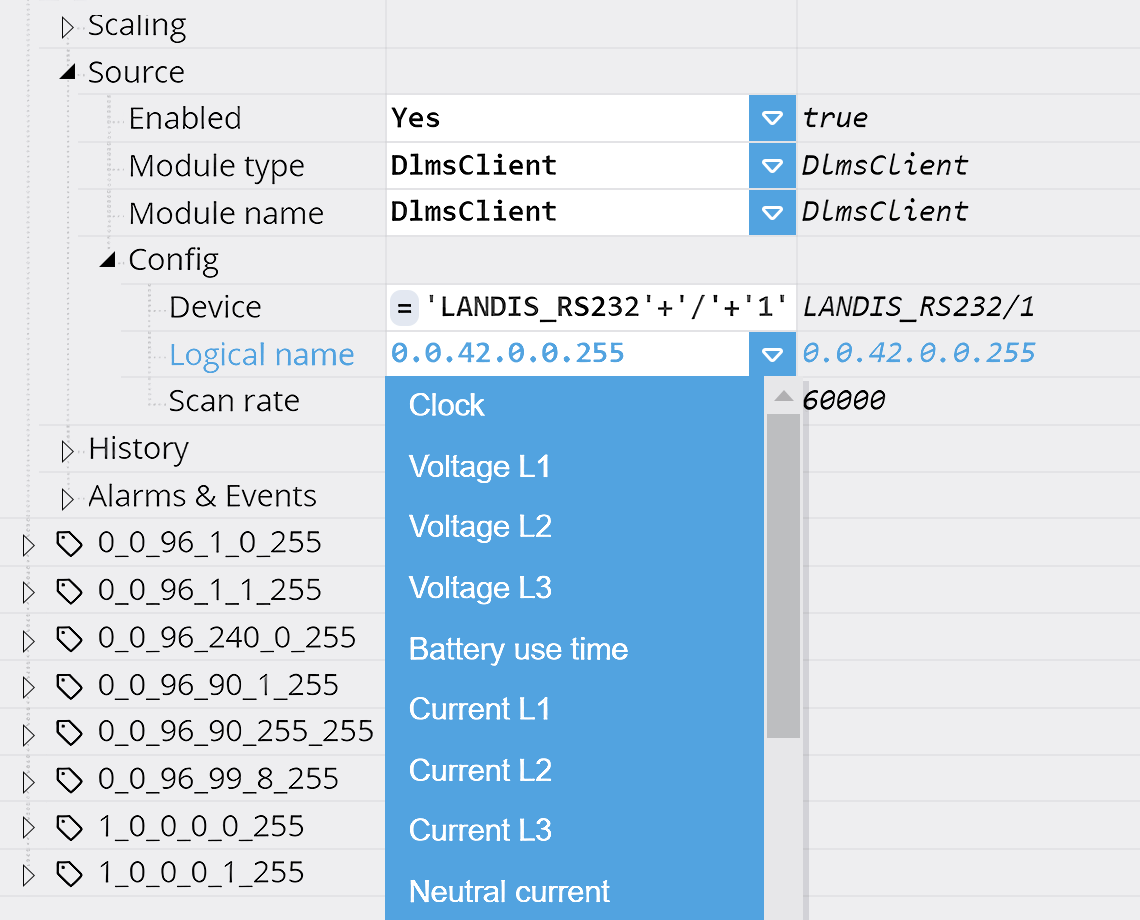This screenshot has width=1140, height=920.
Task: Click the tag icon beside 0_0_96_240_0_255
Action: 68,638
